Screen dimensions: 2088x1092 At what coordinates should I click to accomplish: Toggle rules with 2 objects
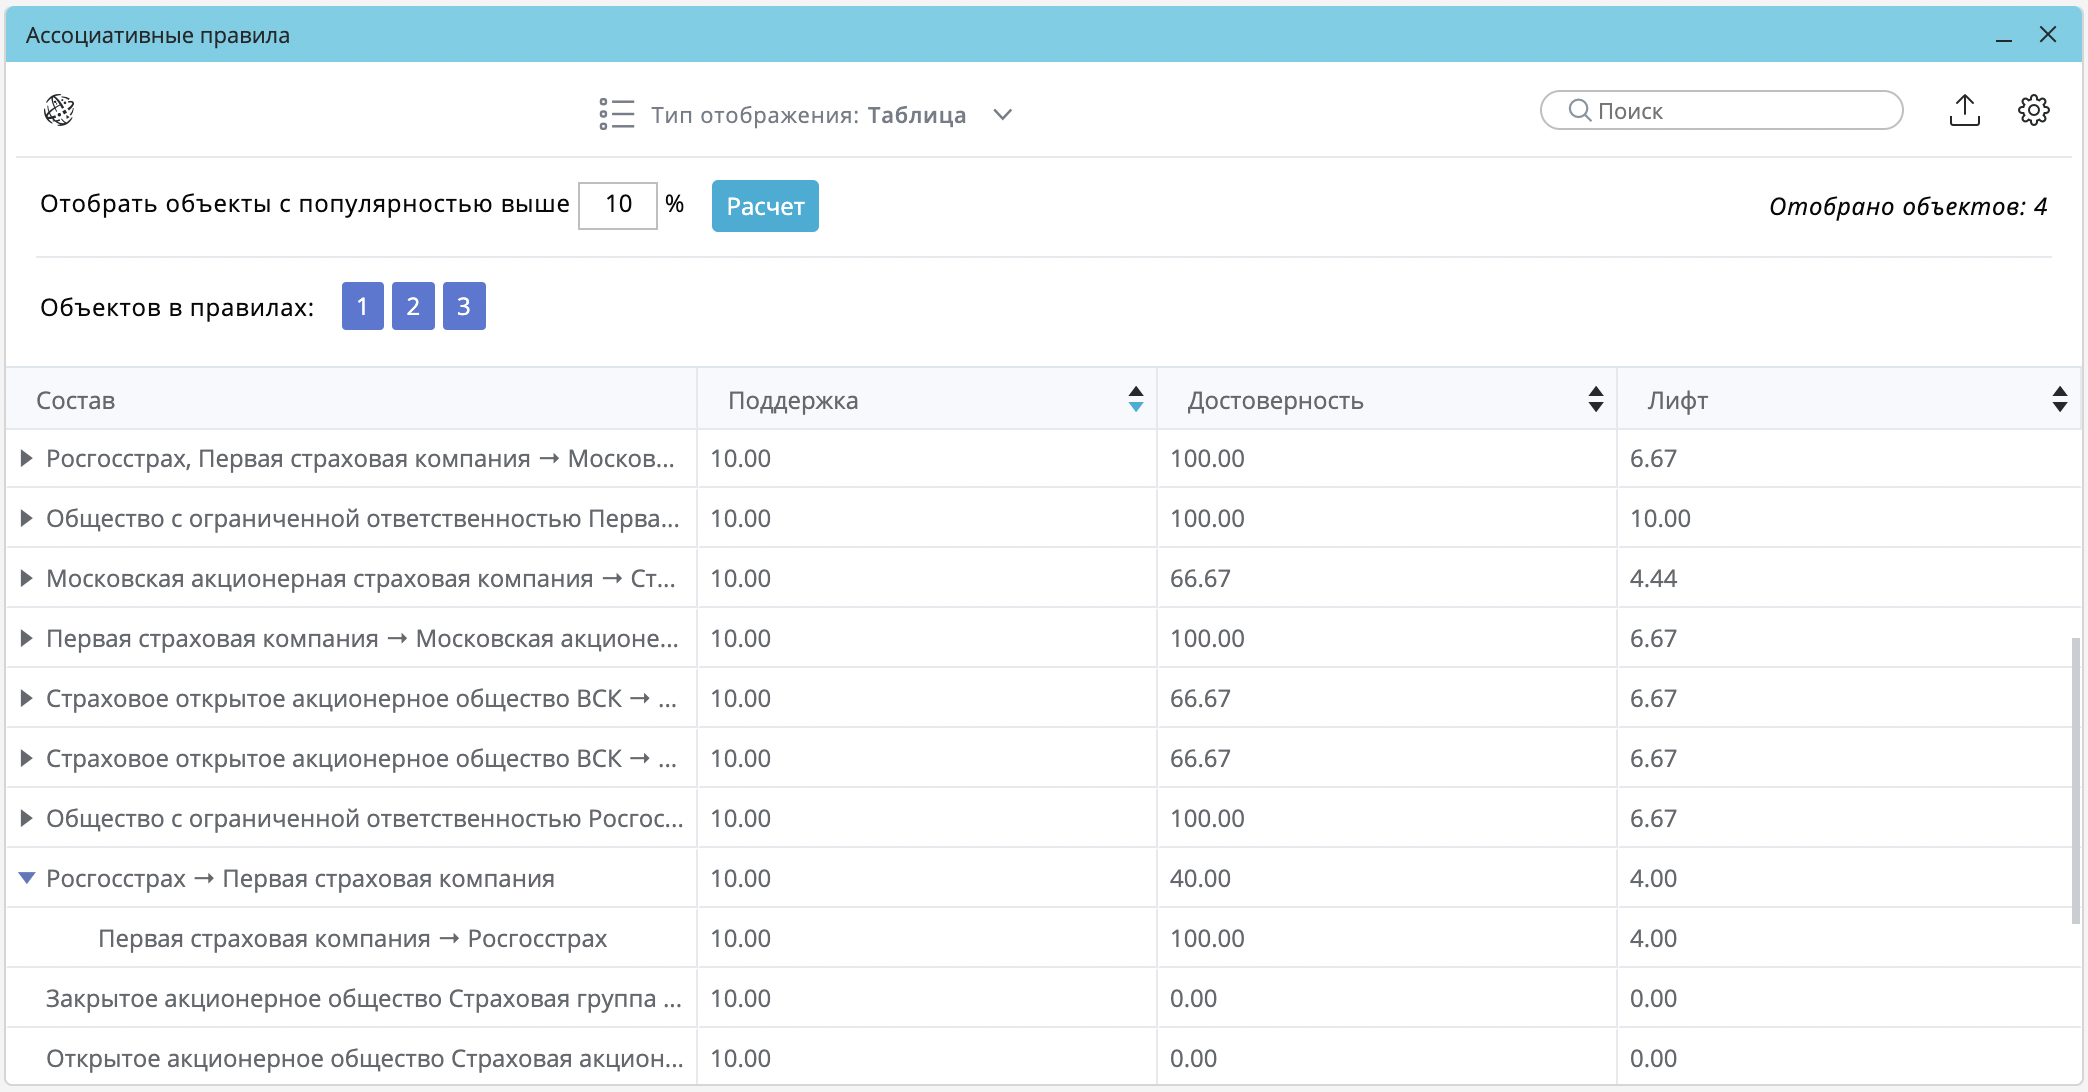coord(413,306)
